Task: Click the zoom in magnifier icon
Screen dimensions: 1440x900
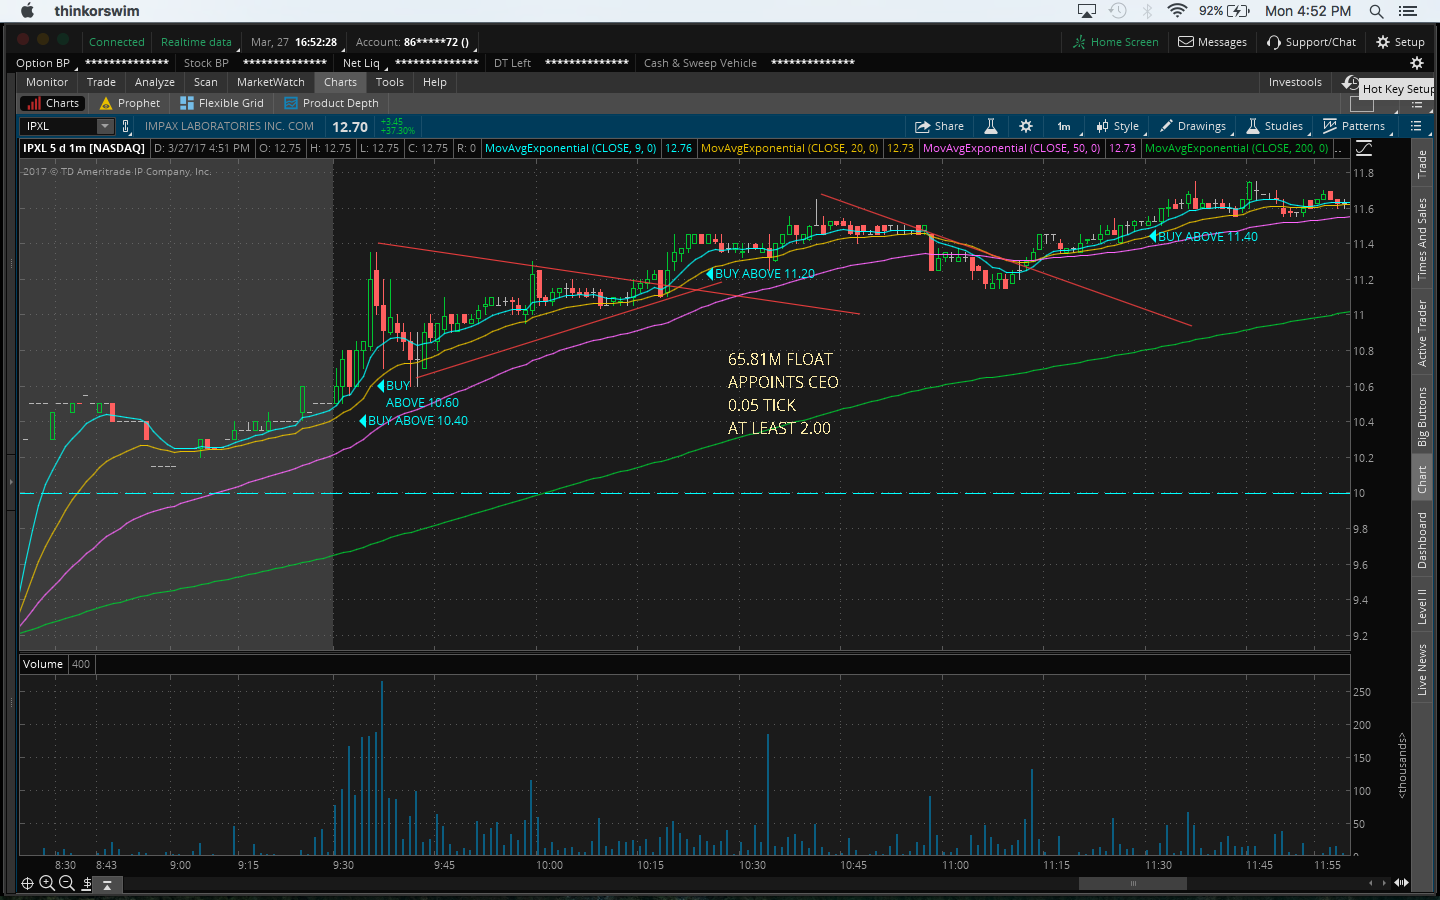Action: 47,883
